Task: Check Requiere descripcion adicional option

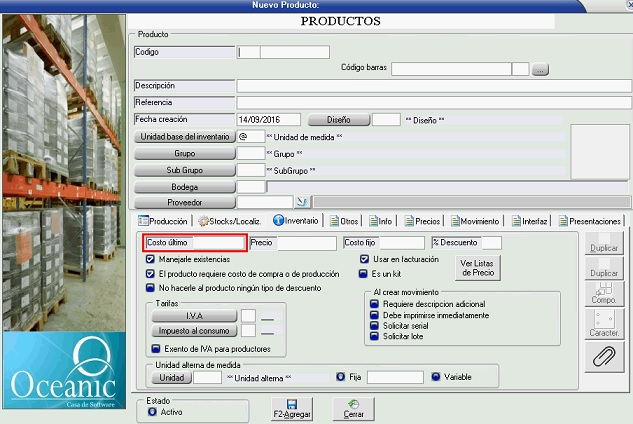Action: (x=373, y=304)
